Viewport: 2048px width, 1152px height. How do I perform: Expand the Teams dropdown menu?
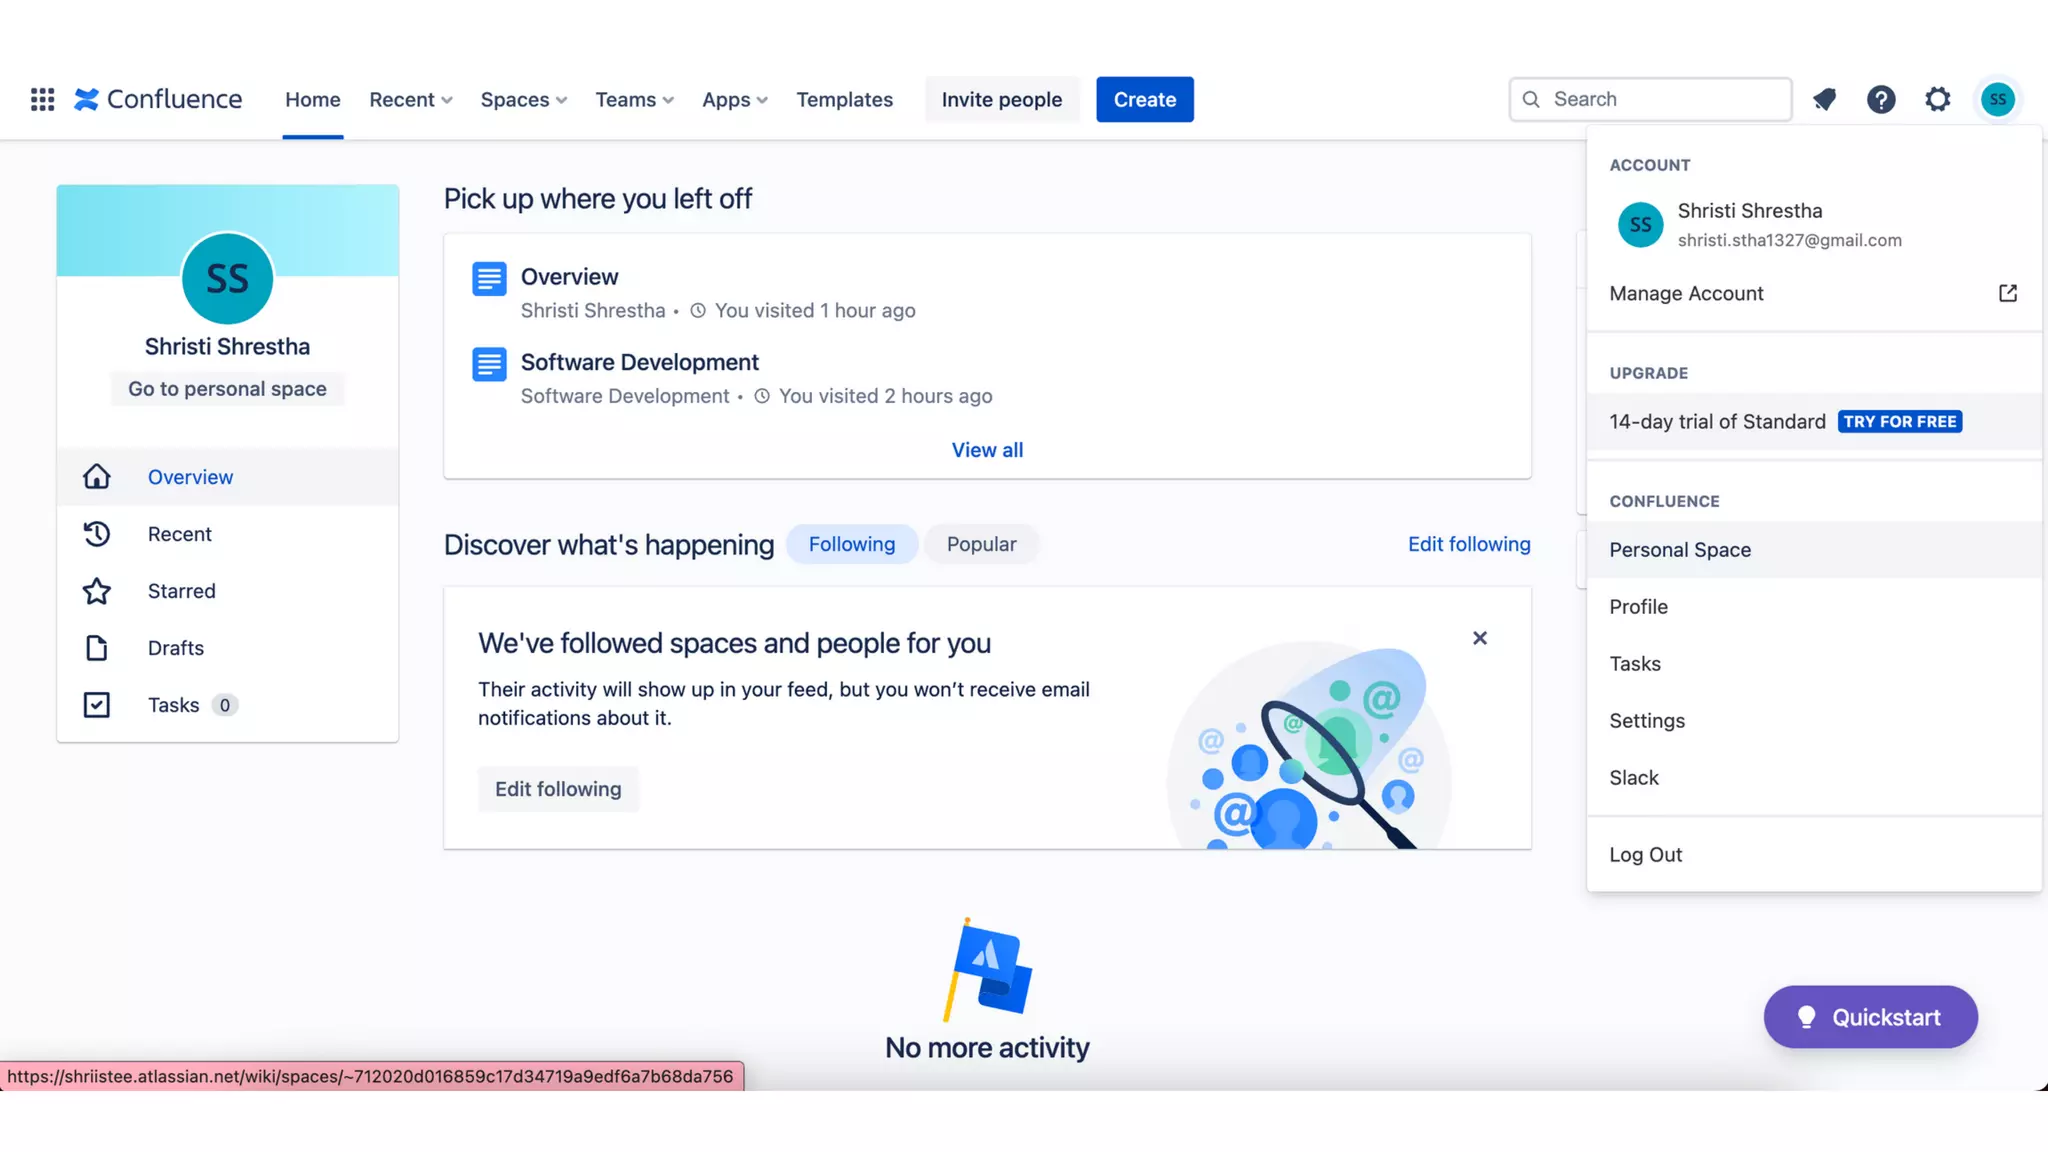pyautogui.click(x=634, y=99)
